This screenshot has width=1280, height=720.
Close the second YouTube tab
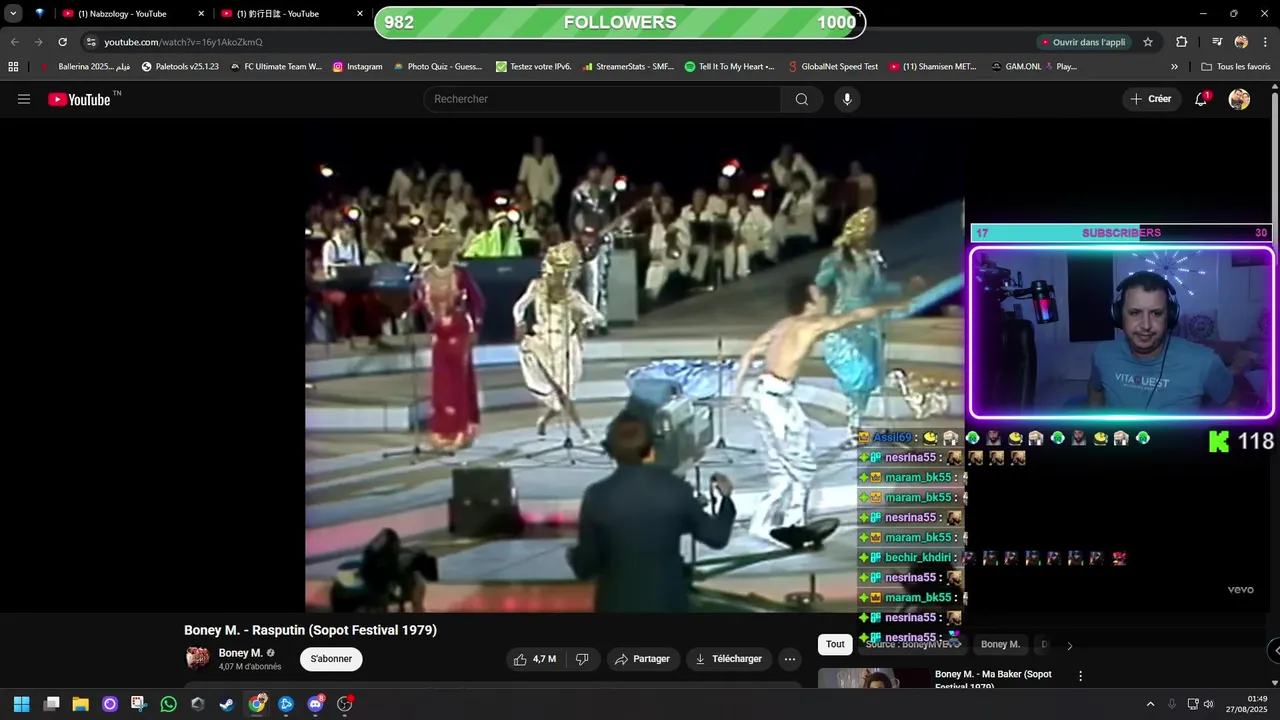pos(361,14)
